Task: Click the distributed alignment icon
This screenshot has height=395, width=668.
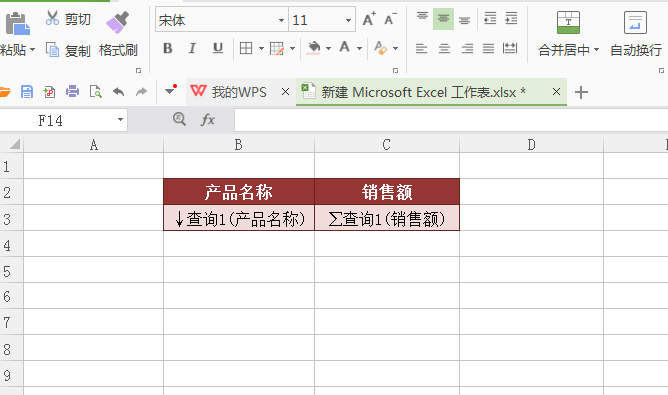Action: point(510,49)
